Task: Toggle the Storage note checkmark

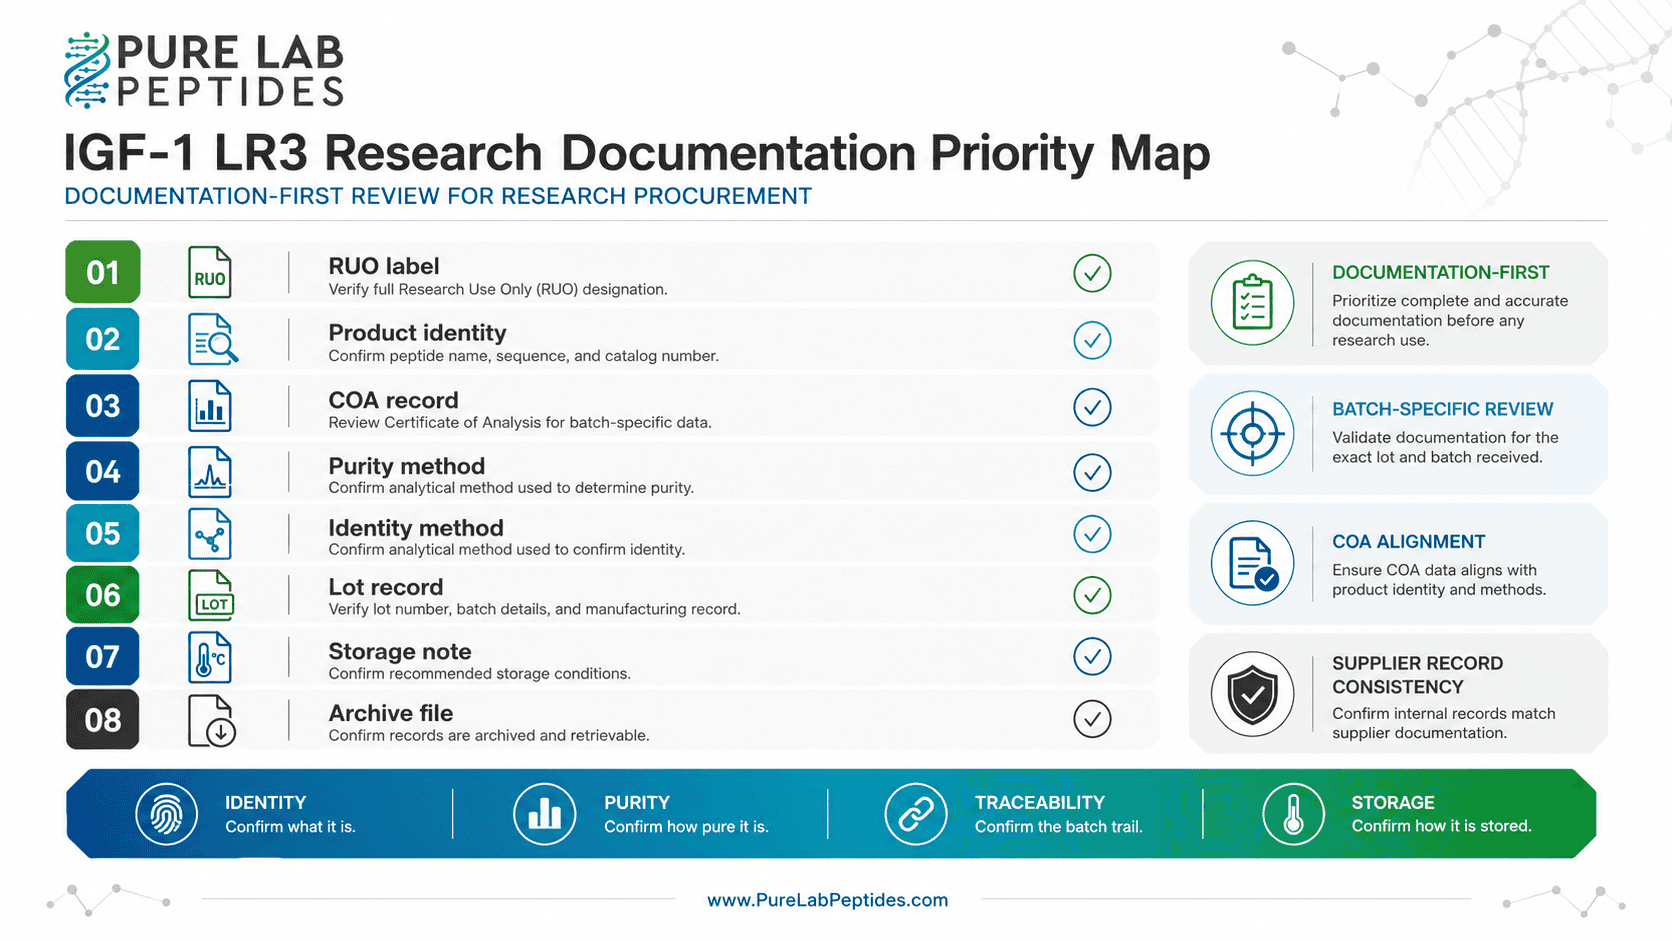Action: [x=1092, y=657]
